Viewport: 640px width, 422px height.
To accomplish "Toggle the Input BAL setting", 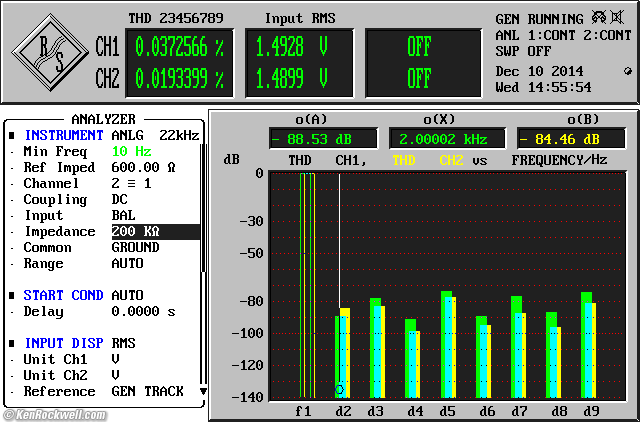I will tap(123, 215).
